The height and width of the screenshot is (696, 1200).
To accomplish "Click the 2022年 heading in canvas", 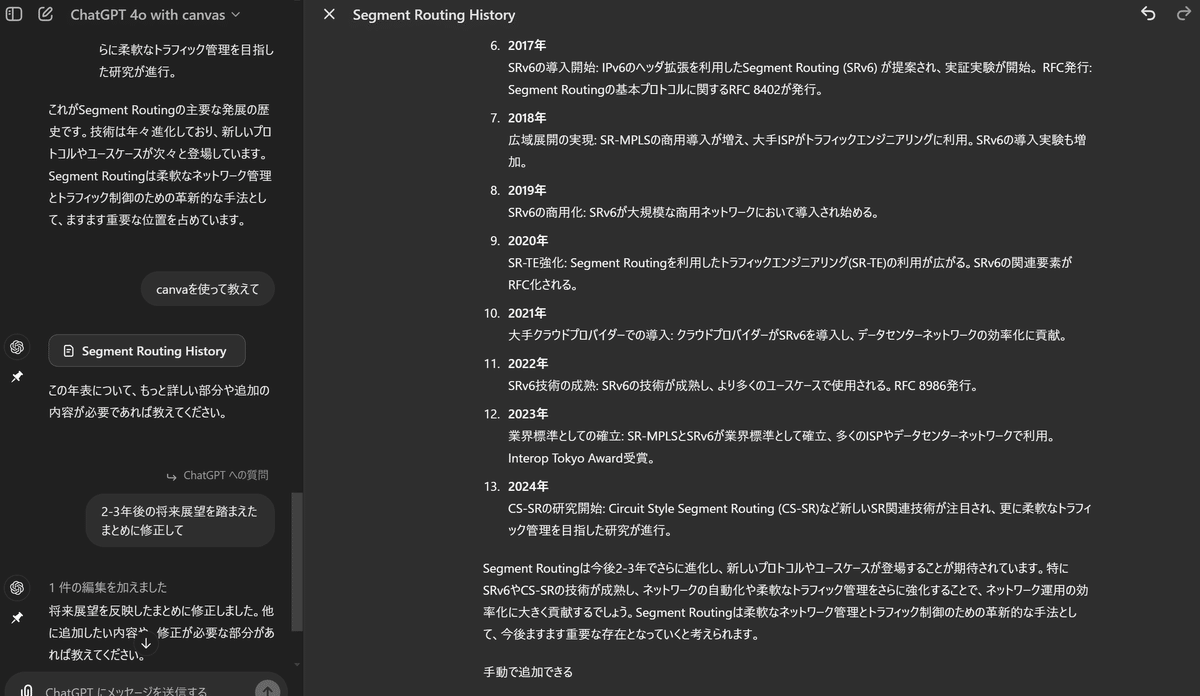I will pyautogui.click(x=527, y=363).
